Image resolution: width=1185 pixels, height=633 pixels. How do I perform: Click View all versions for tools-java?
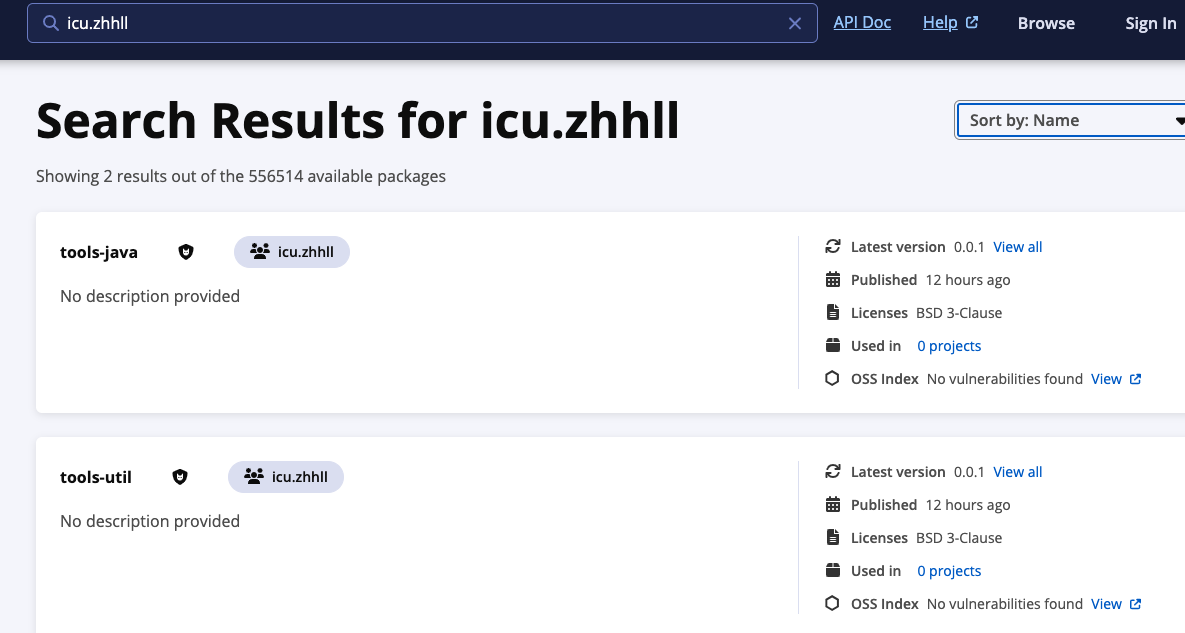click(x=1018, y=247)
